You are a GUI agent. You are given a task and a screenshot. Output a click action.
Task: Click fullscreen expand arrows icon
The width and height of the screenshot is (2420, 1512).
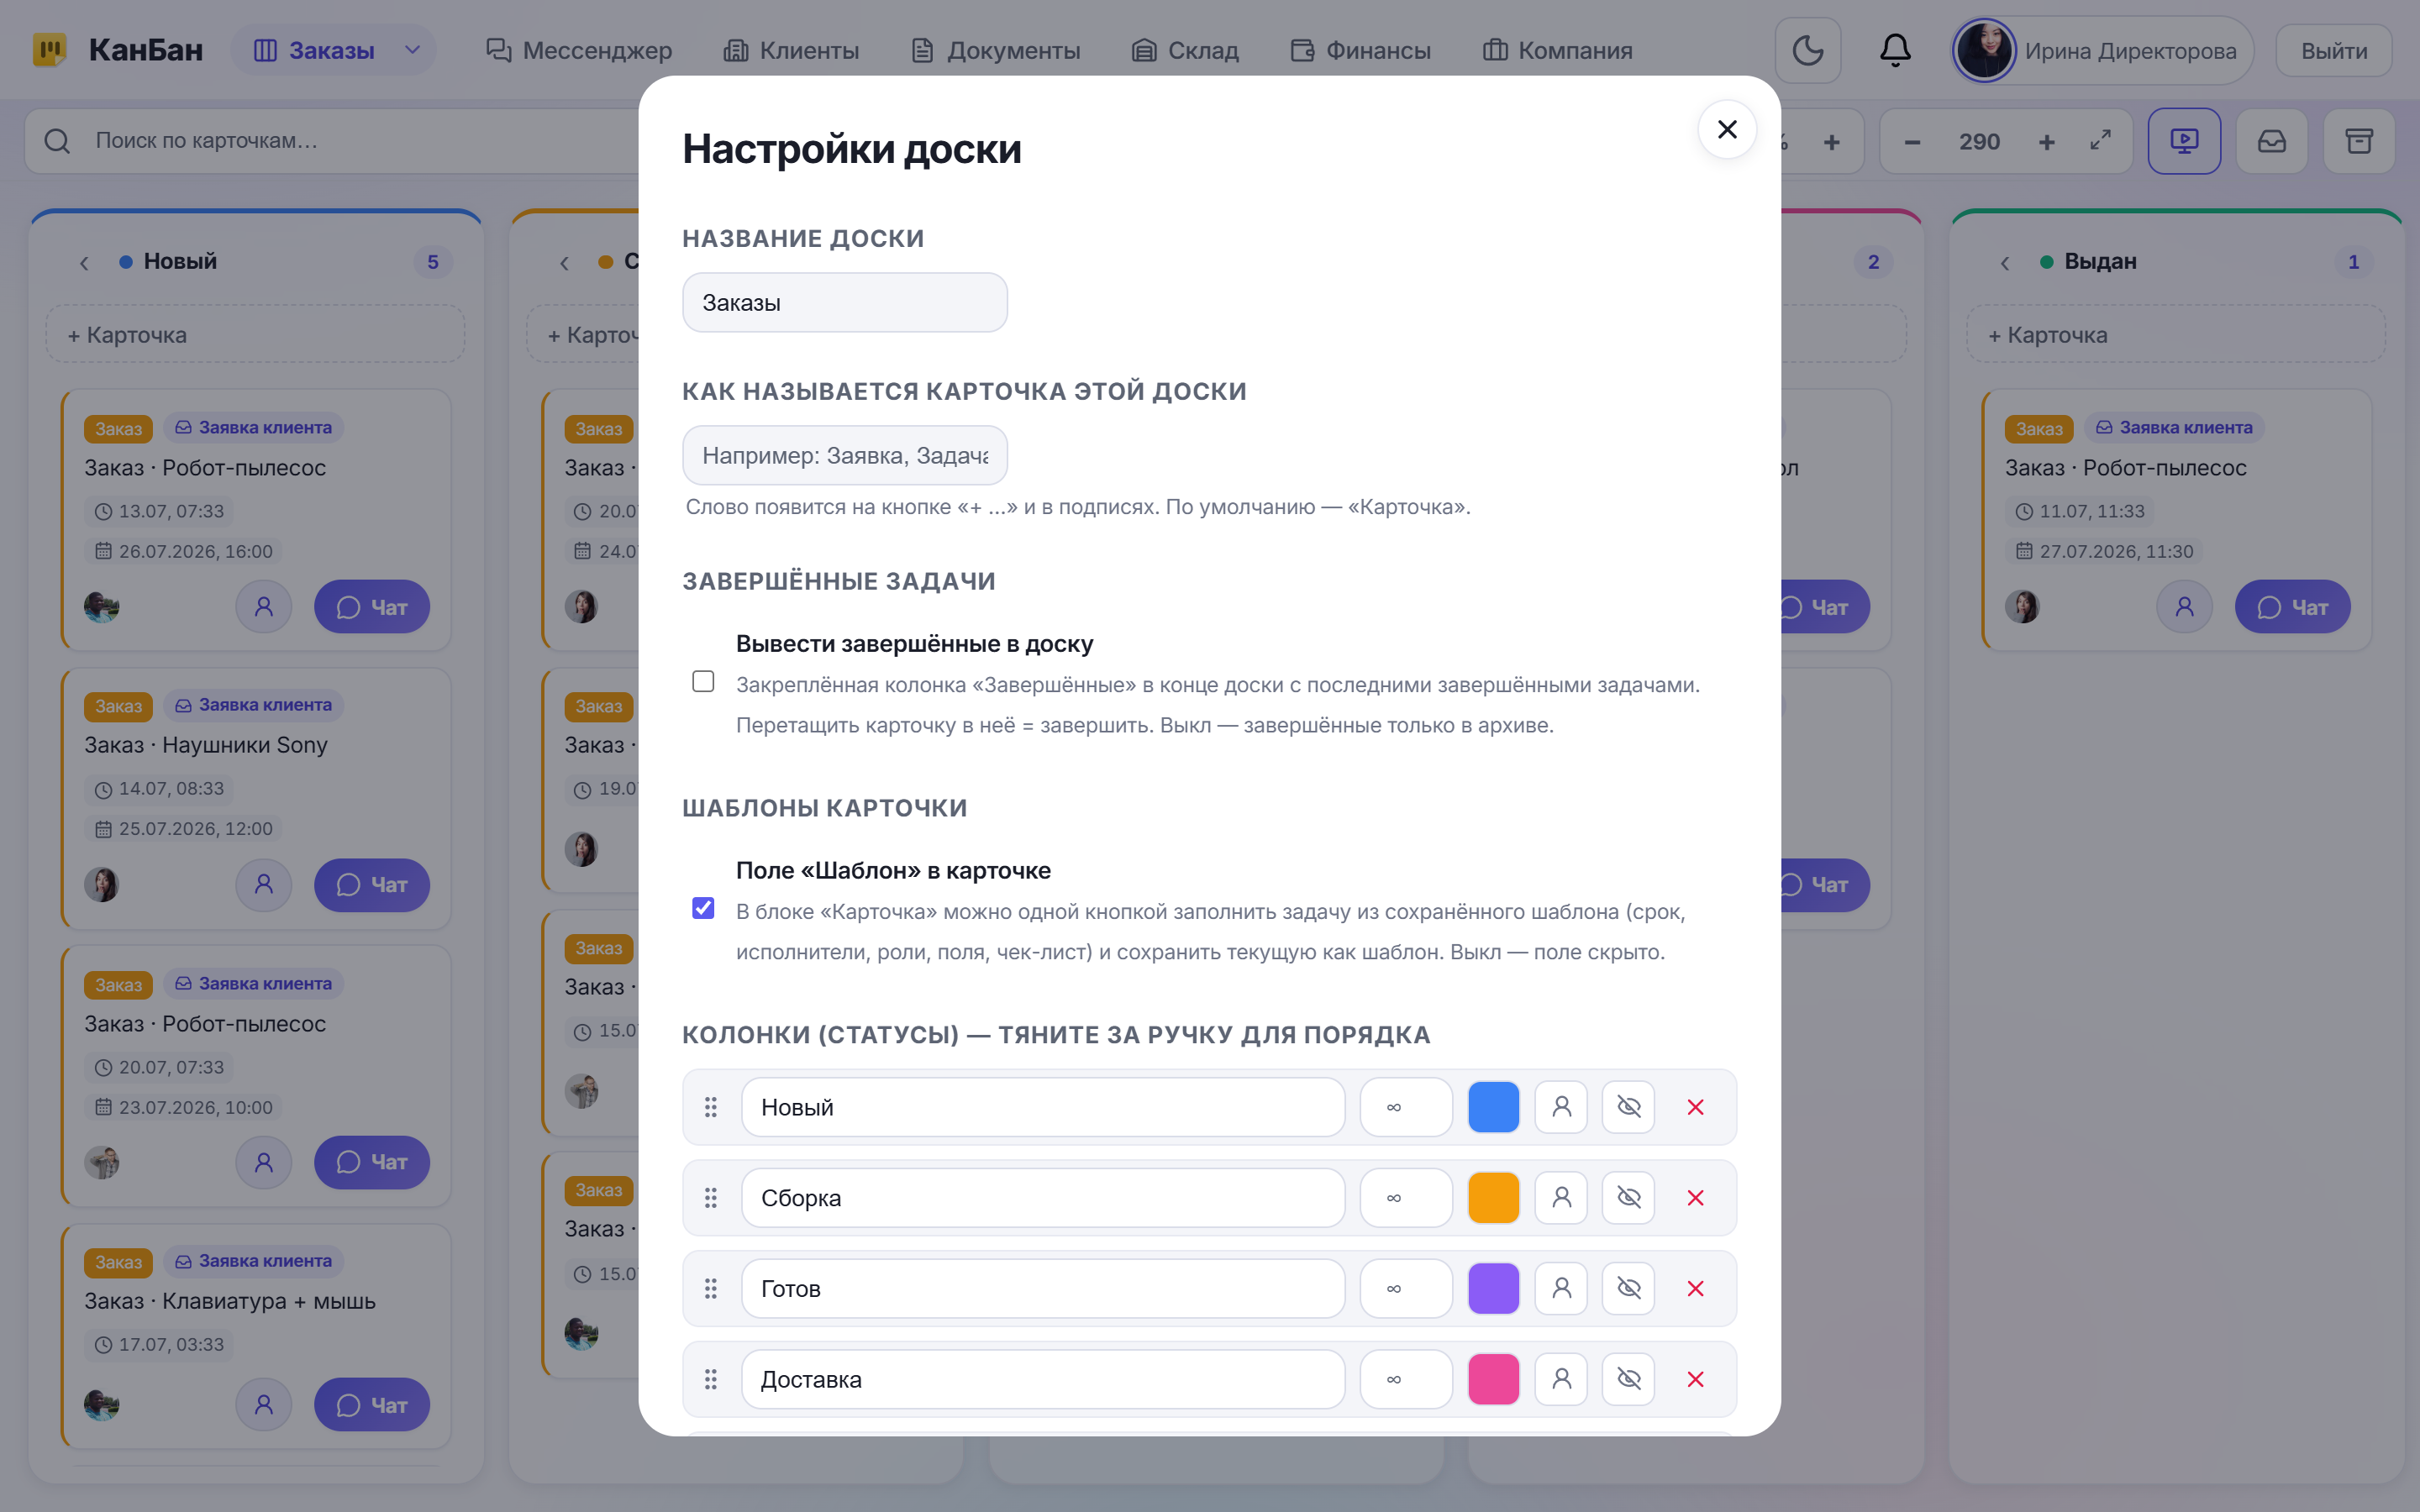click(2100, 141)
